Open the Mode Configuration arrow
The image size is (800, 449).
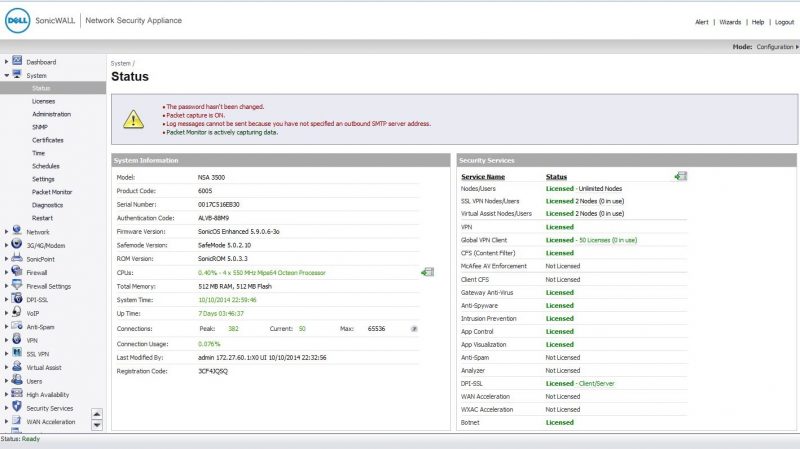[797, 47]
